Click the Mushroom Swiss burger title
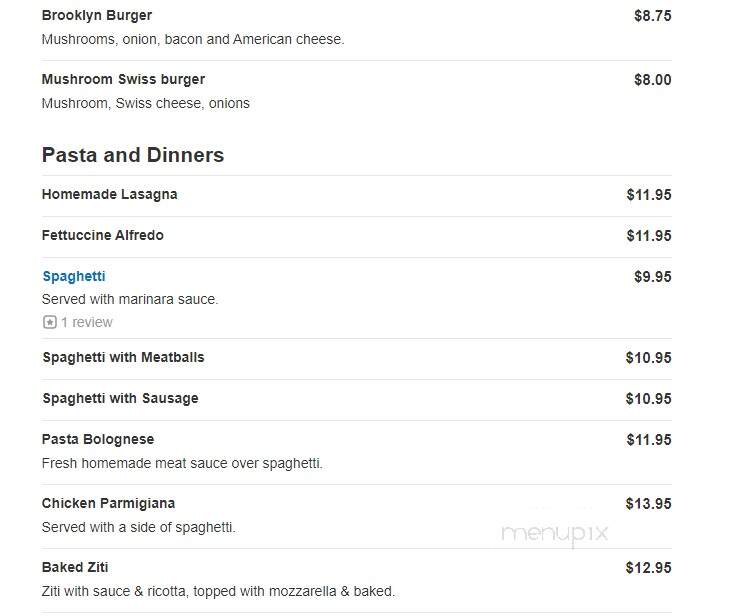This screenshot has width=734, height=616. pos(123,80)
